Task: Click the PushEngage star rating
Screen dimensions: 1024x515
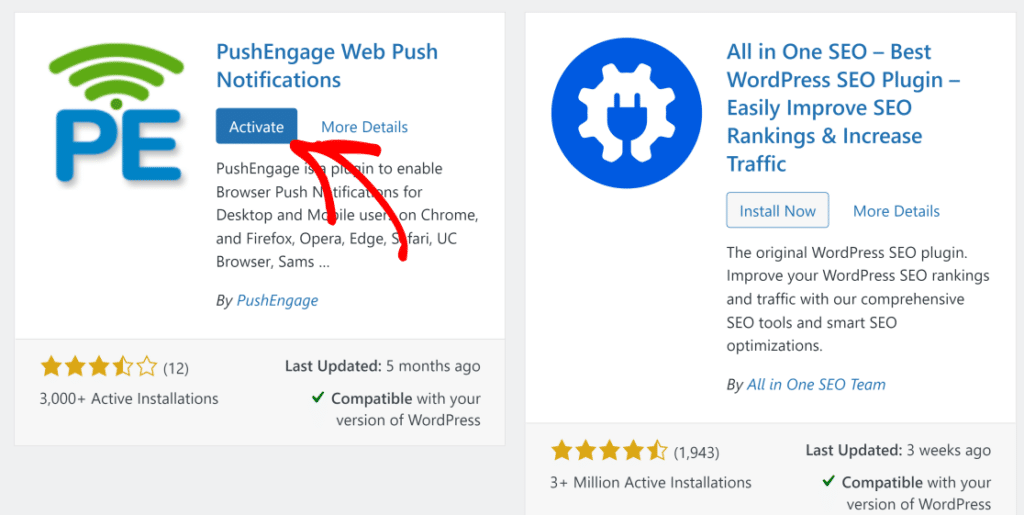Action: [x=98, y=367]
